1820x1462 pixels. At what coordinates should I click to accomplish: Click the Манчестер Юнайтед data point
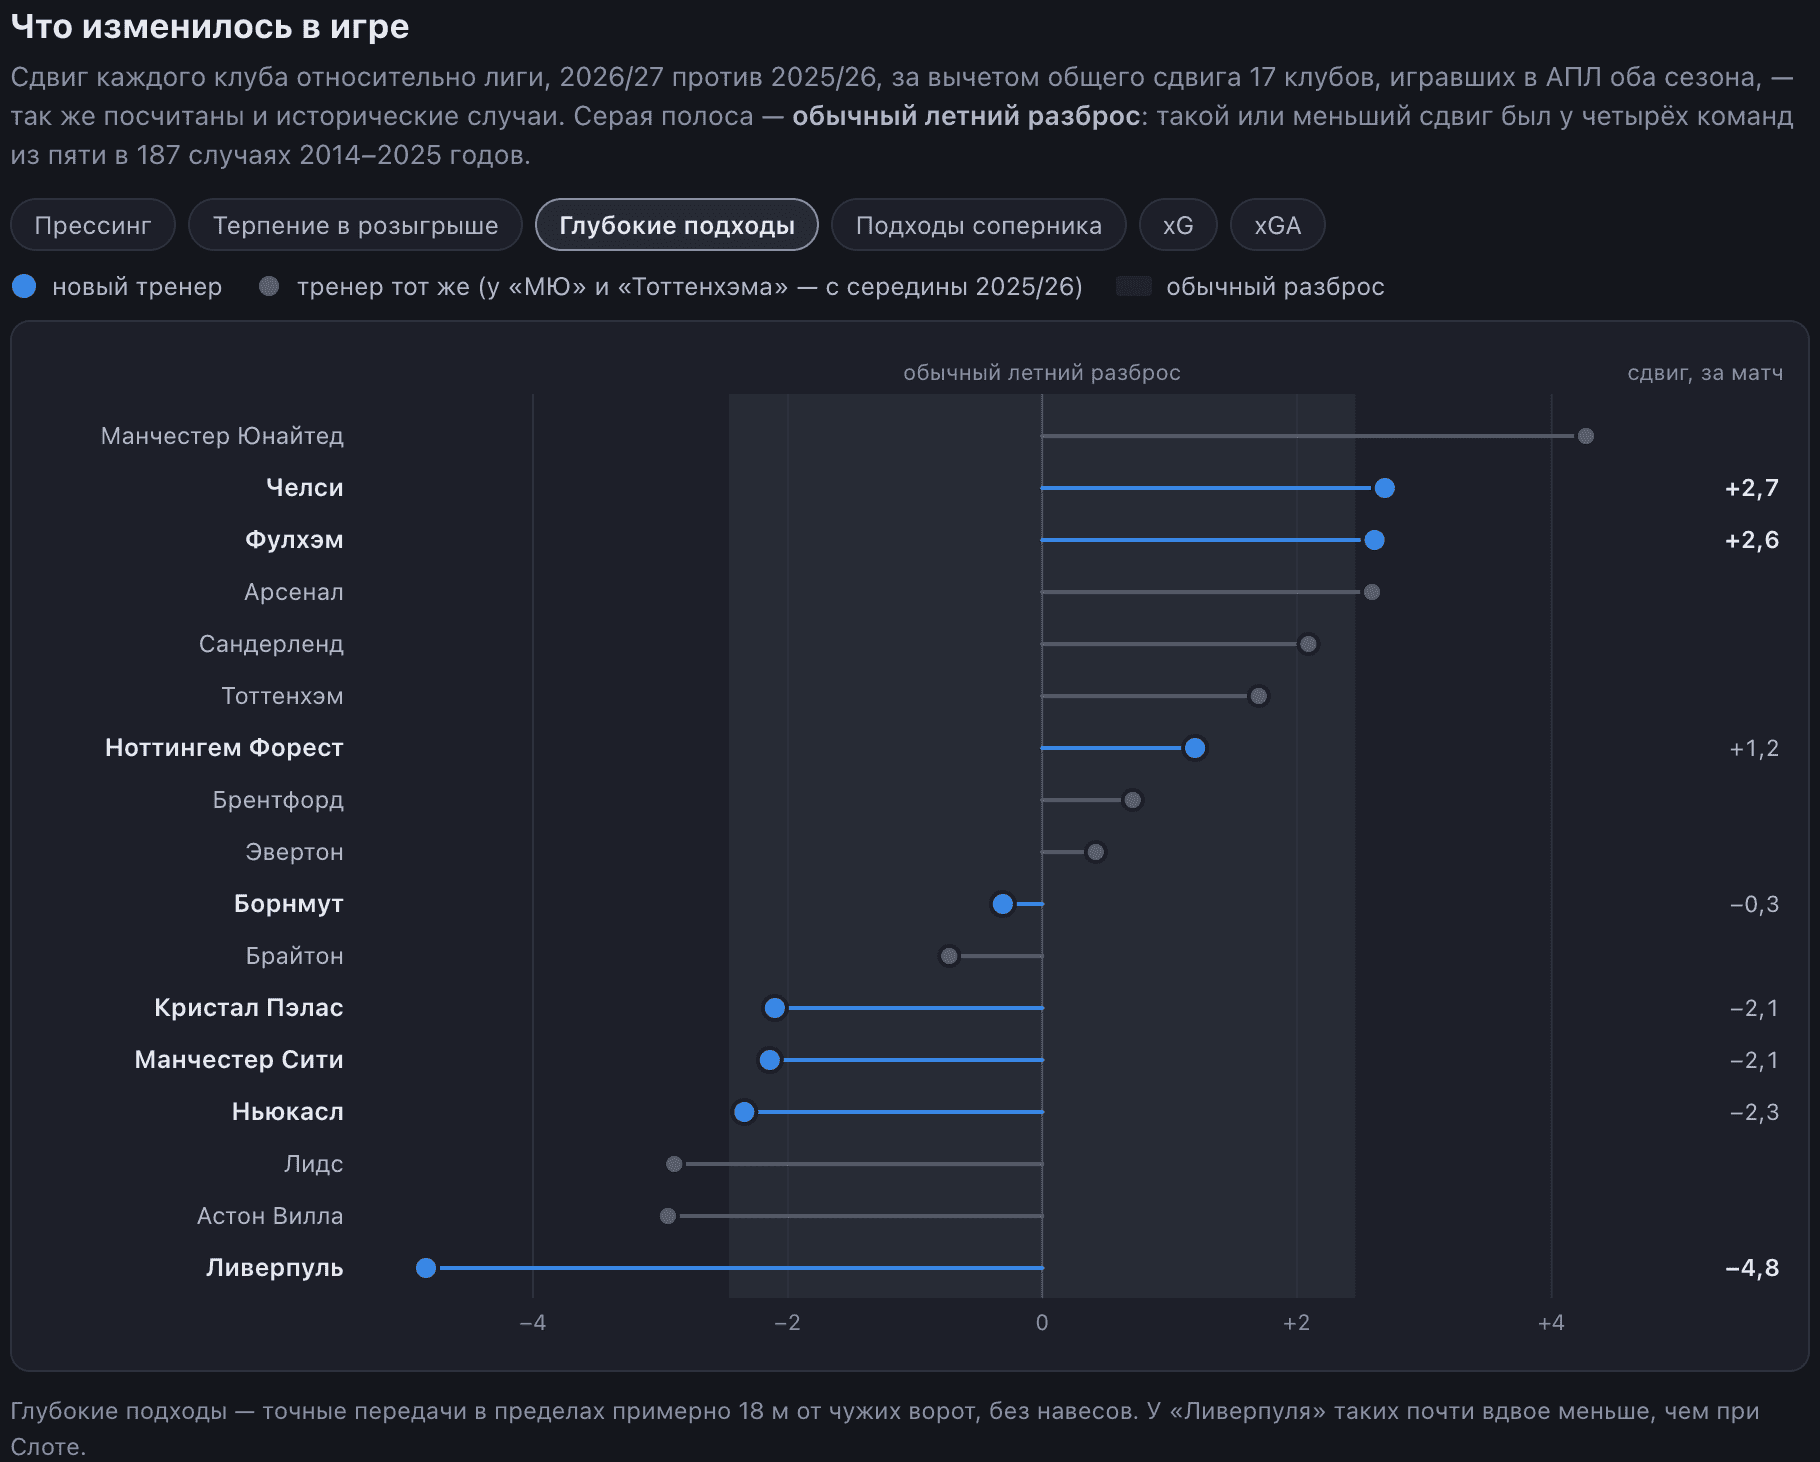pyautogui.click(x=1585, y=436)
